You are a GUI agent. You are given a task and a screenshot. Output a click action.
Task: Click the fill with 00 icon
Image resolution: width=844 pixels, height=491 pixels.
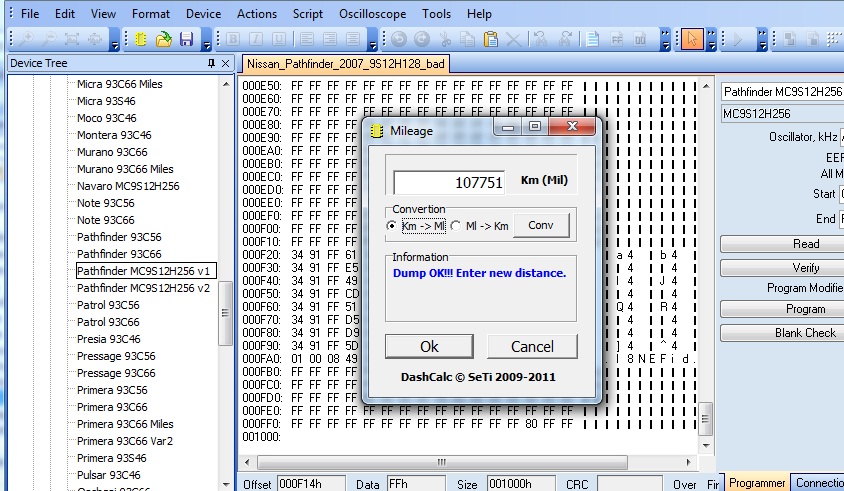point(640,39)
